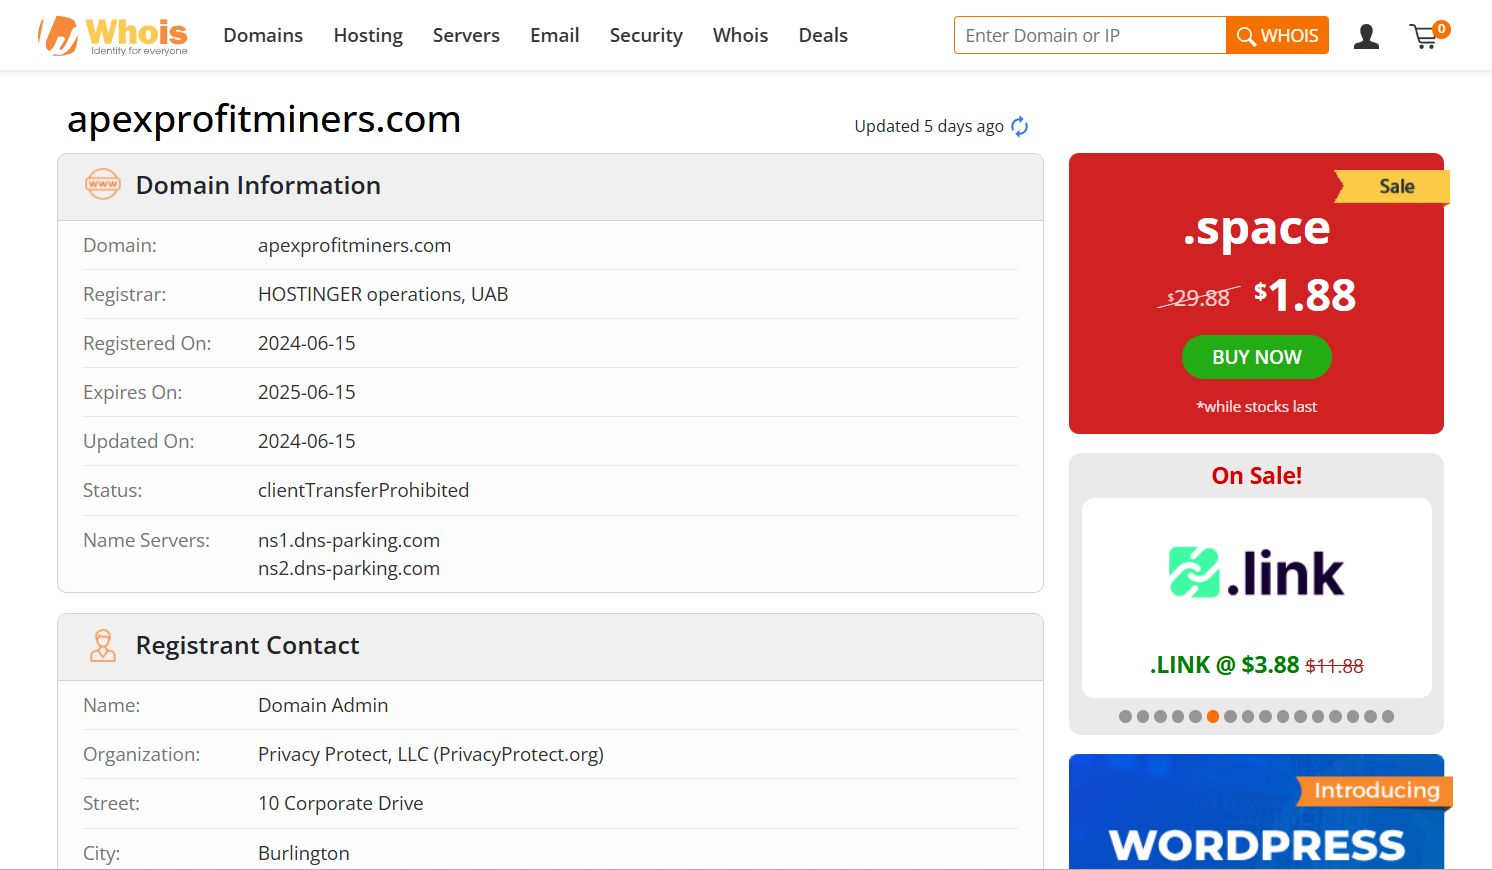Open the Security menu
This screenshot has width=1492, height=870.
[x=646, y=35]
